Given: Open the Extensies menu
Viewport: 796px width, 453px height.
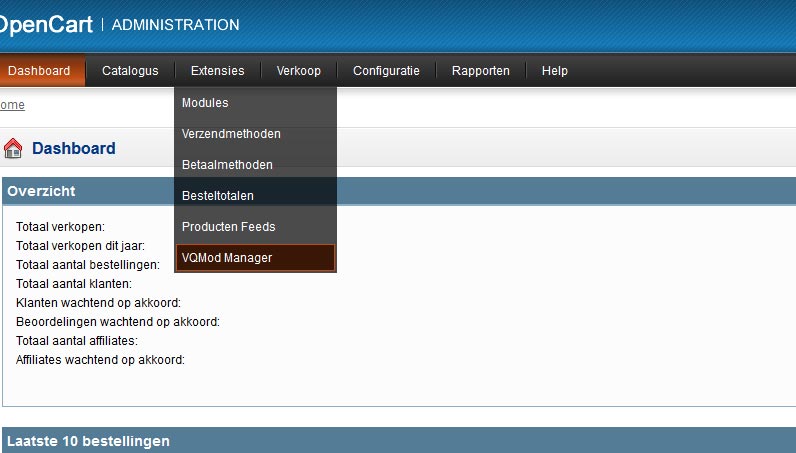Looking at the screenshot, I should (x=217, y=71).
